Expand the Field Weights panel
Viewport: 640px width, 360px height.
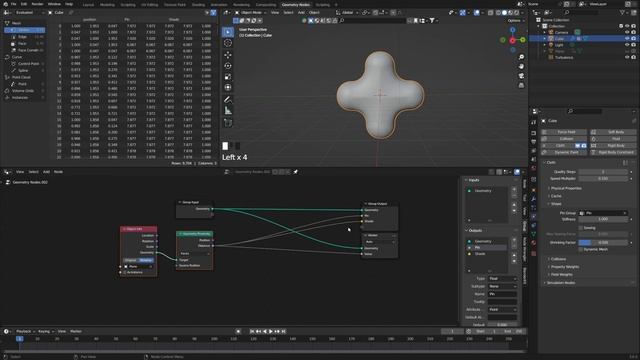(561, 274)
